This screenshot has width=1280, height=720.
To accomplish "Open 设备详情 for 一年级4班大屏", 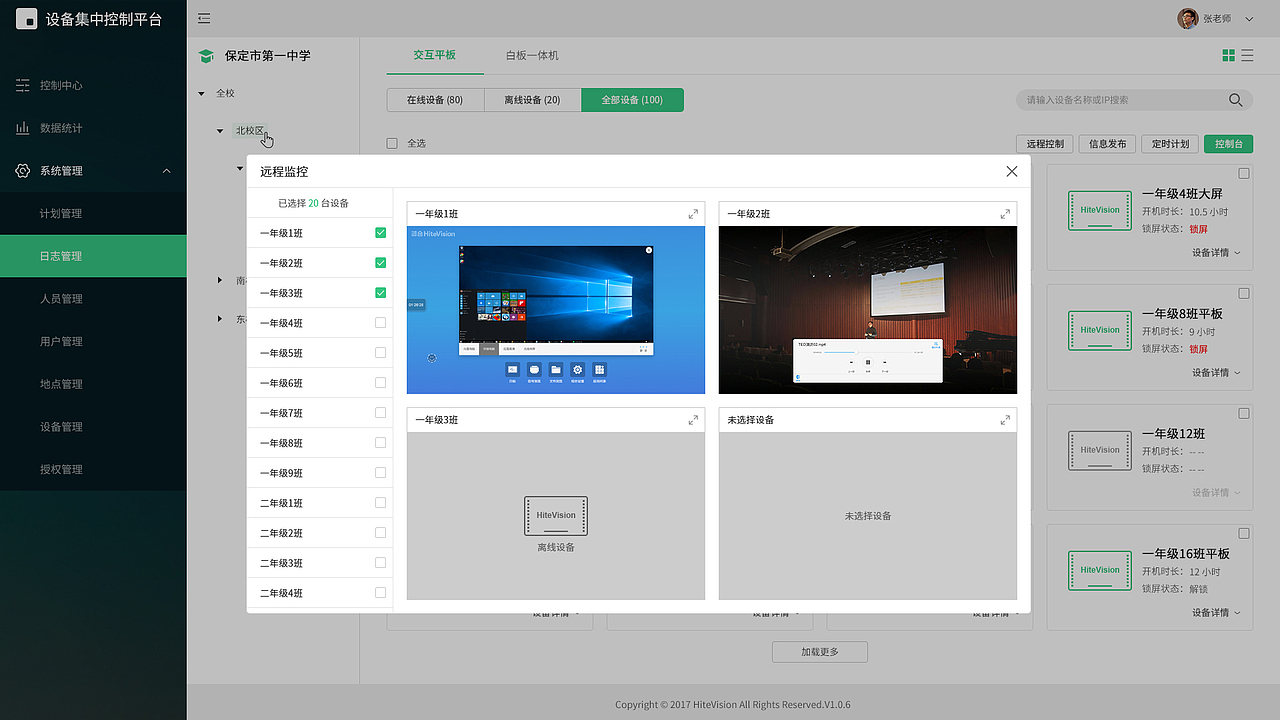I will point(1212,252).
